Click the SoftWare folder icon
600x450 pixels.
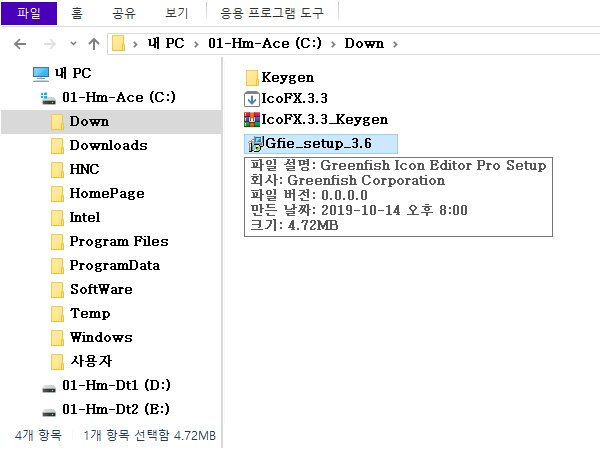coord(57,290)
